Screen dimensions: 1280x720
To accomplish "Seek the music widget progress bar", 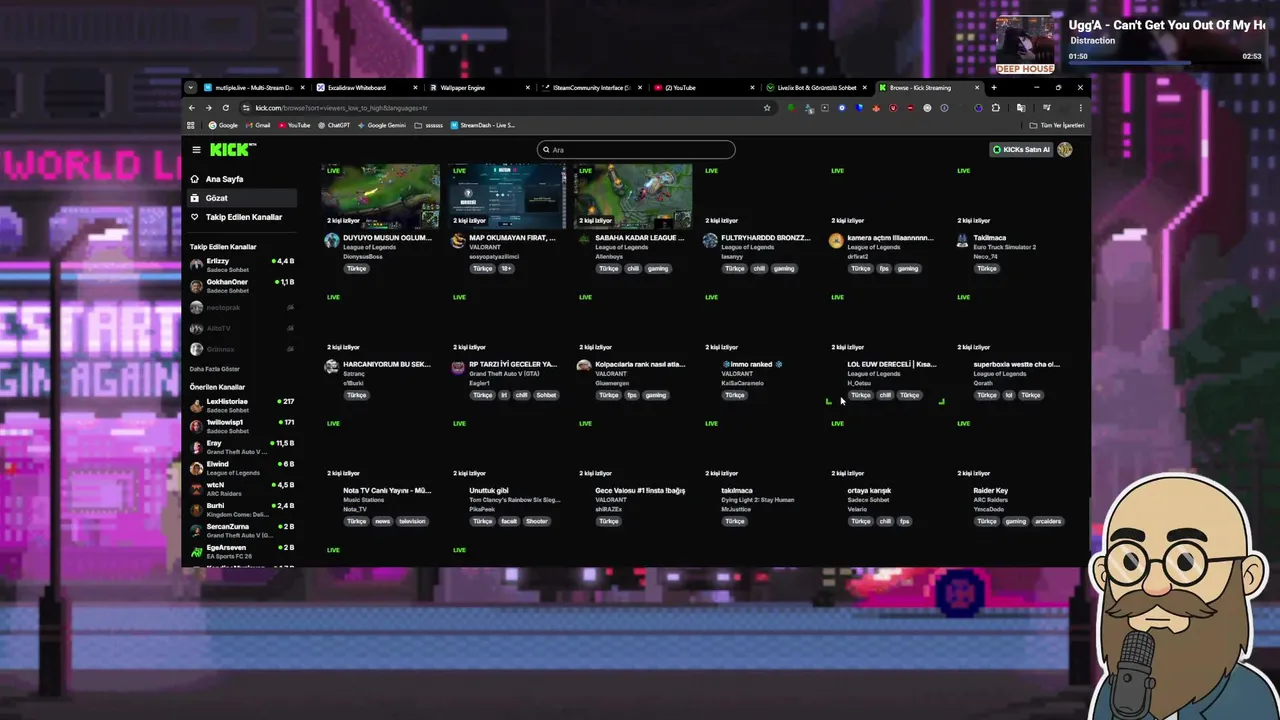I will [x=1165, y=64].
